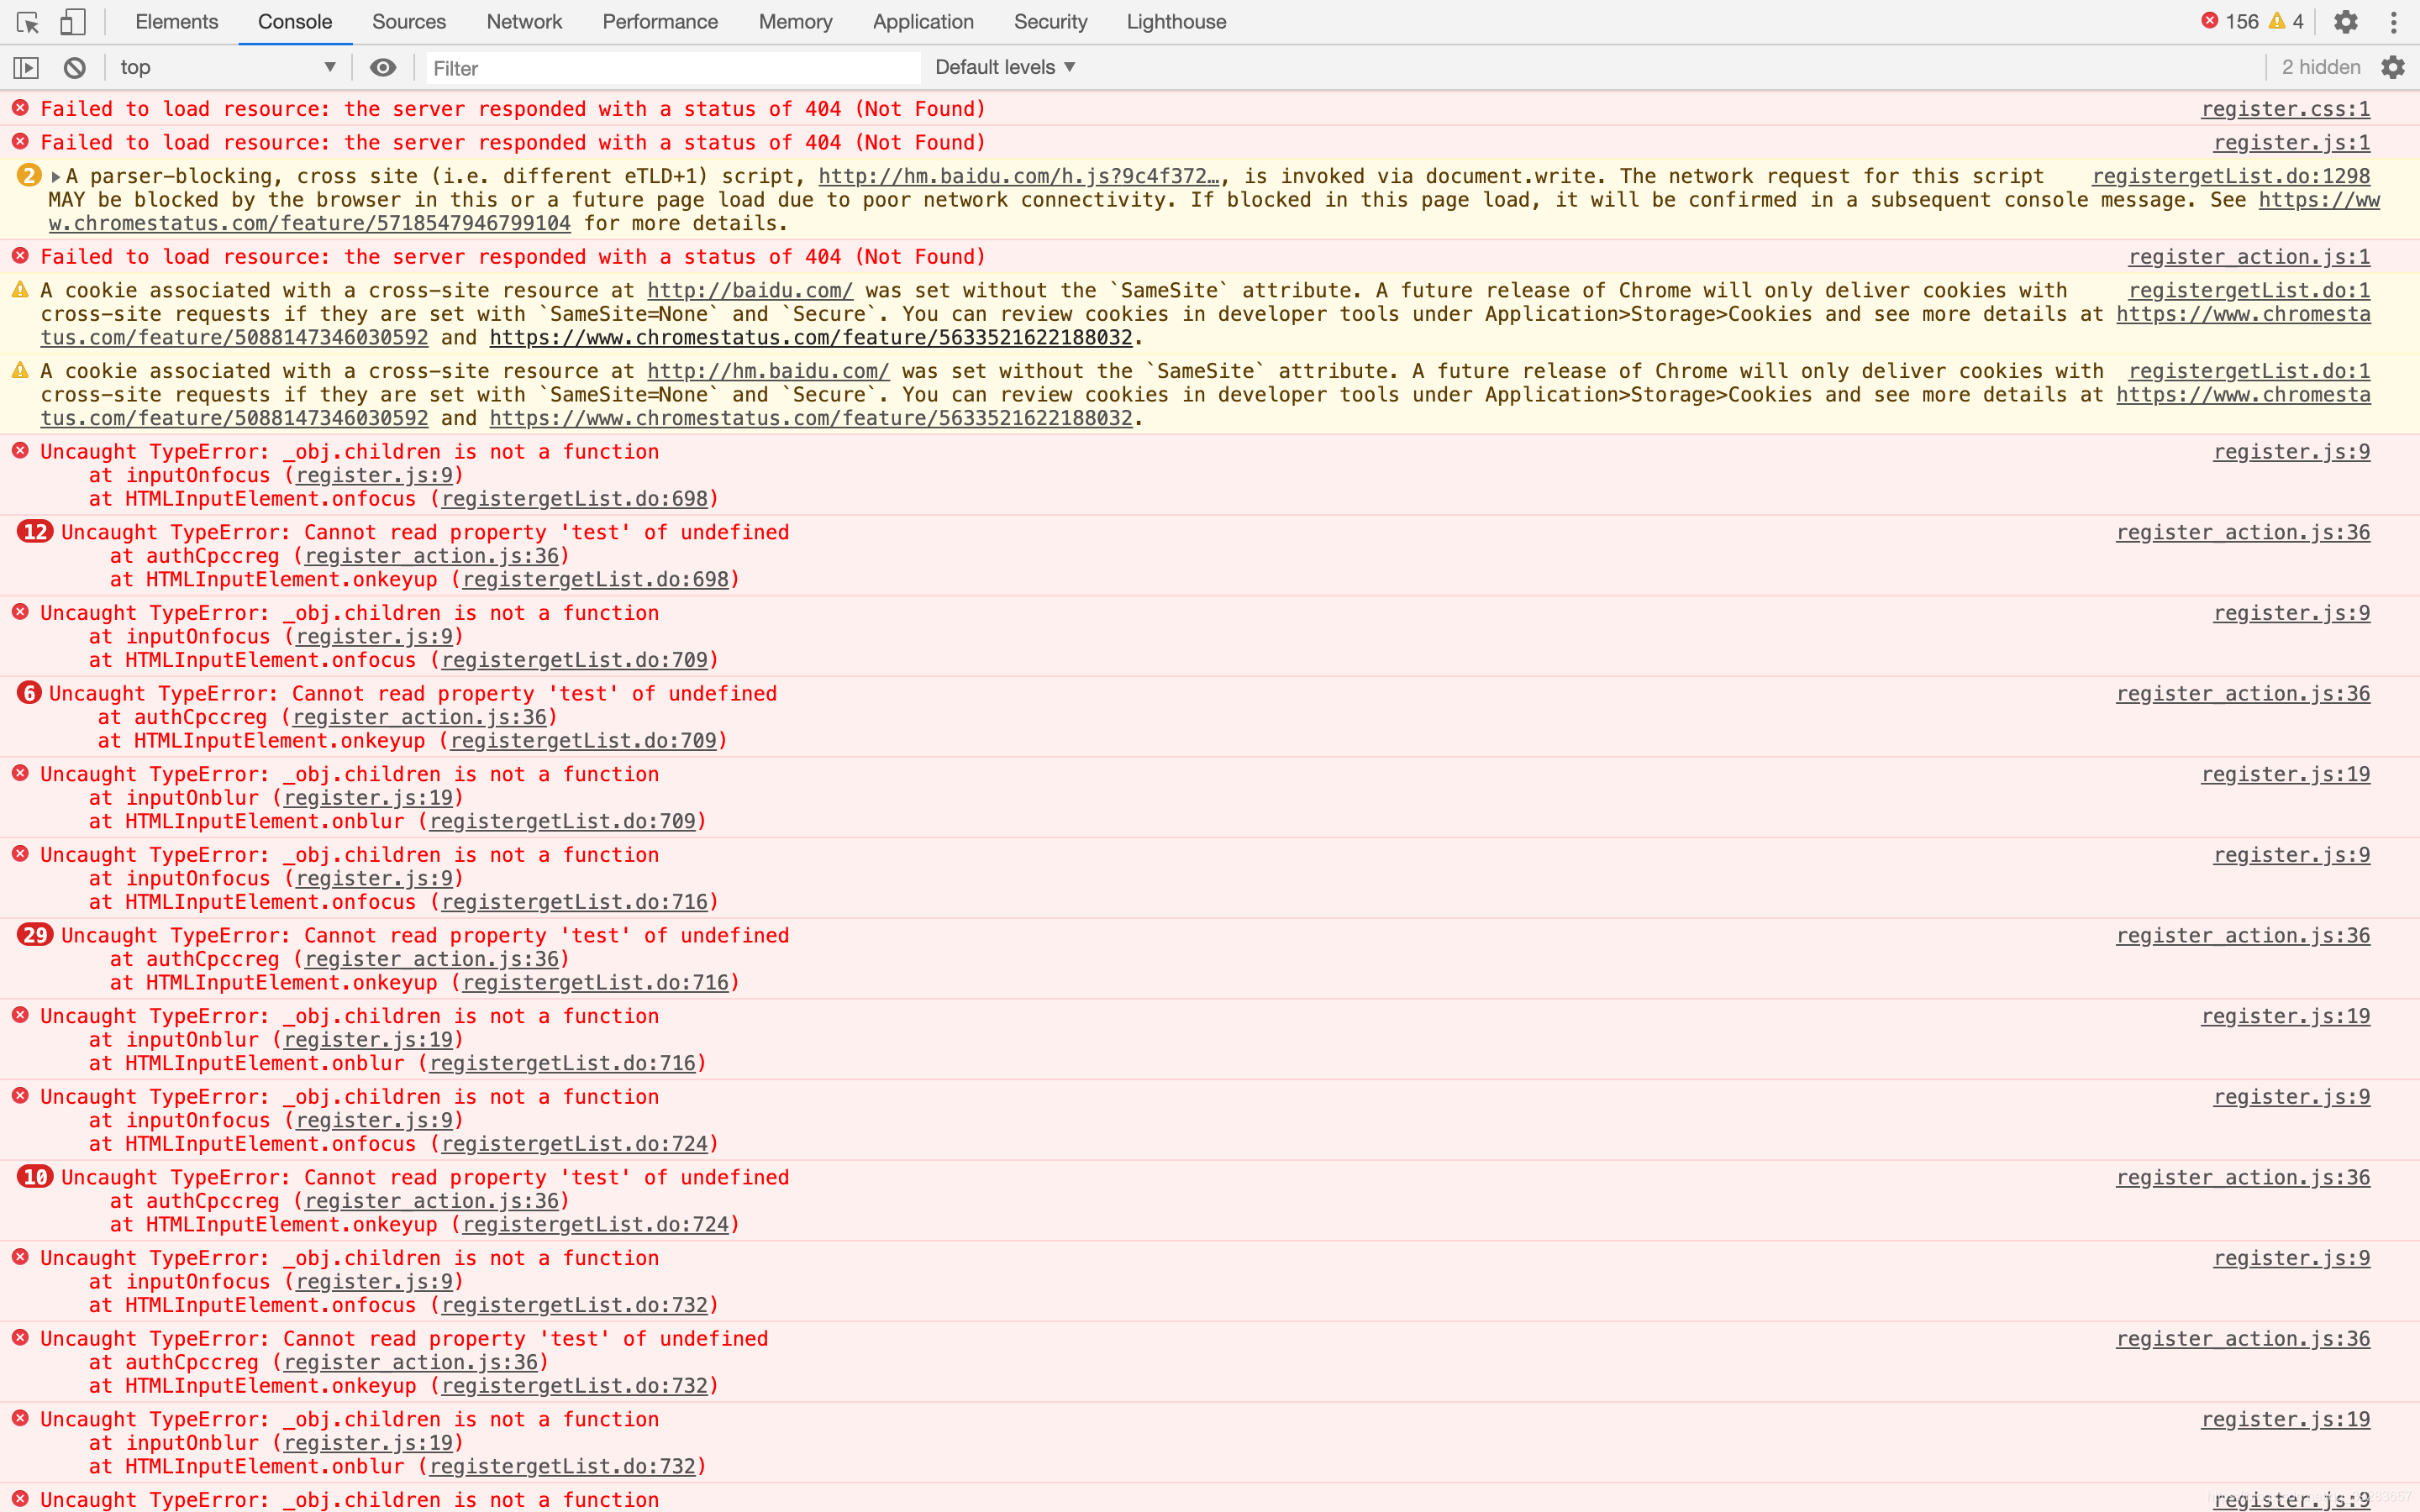Screen dimensions: 2420x1512
Task: Open the three-dot customize DevTools menu
Action: pyautogui.click(x=2394, y=22)
